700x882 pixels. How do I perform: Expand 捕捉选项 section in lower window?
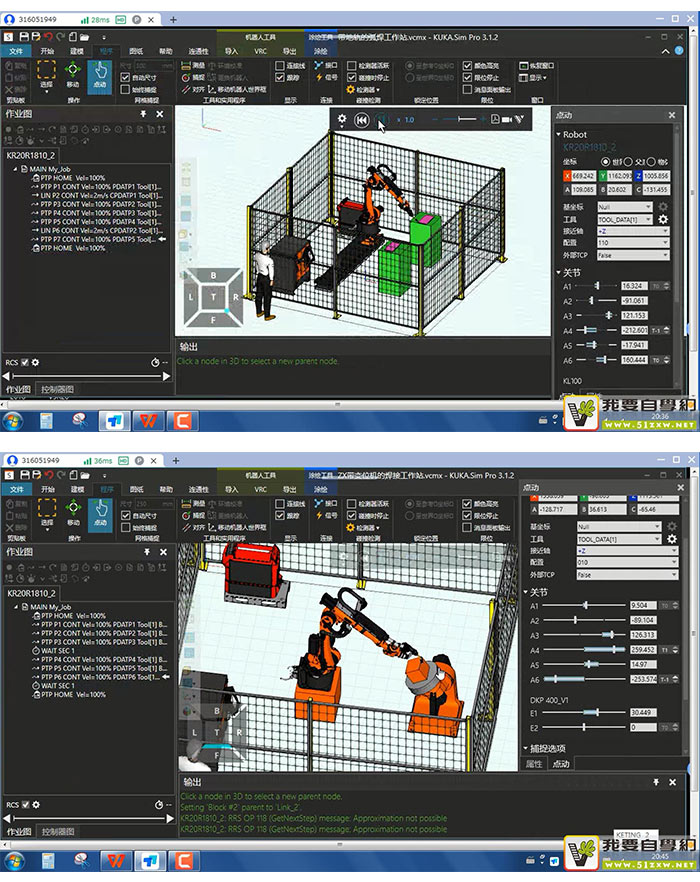click(526, 749)
